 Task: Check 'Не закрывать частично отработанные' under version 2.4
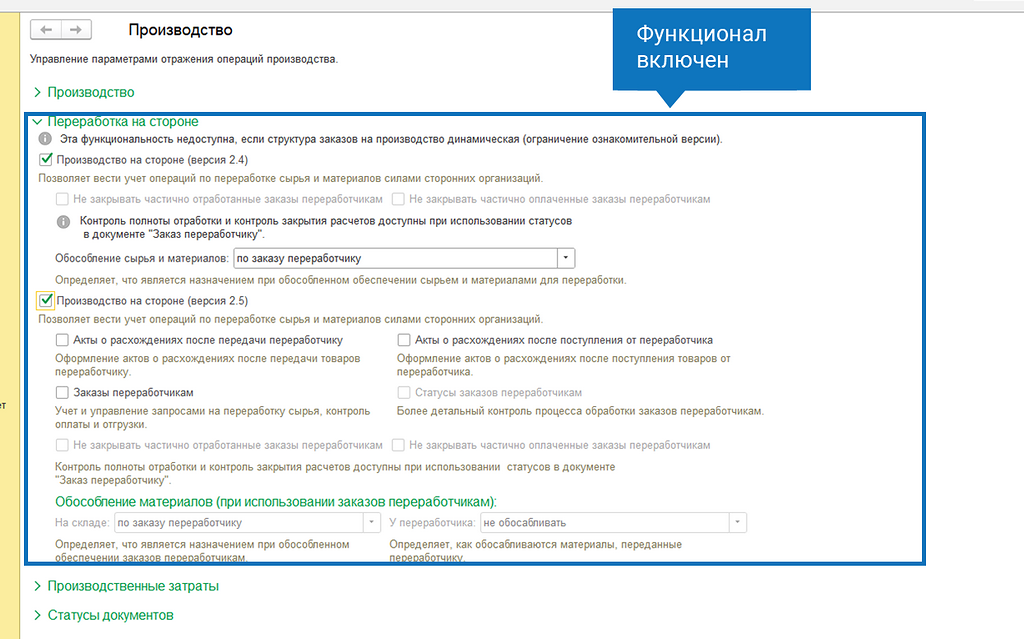(x=62, y=199)
